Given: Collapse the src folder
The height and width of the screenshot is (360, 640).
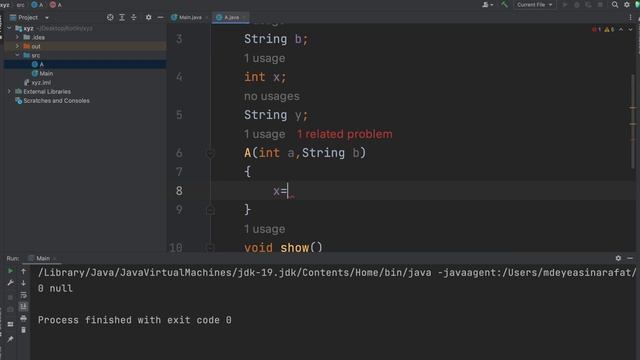Looking at the screenshot, I should (x=18, y=55).
